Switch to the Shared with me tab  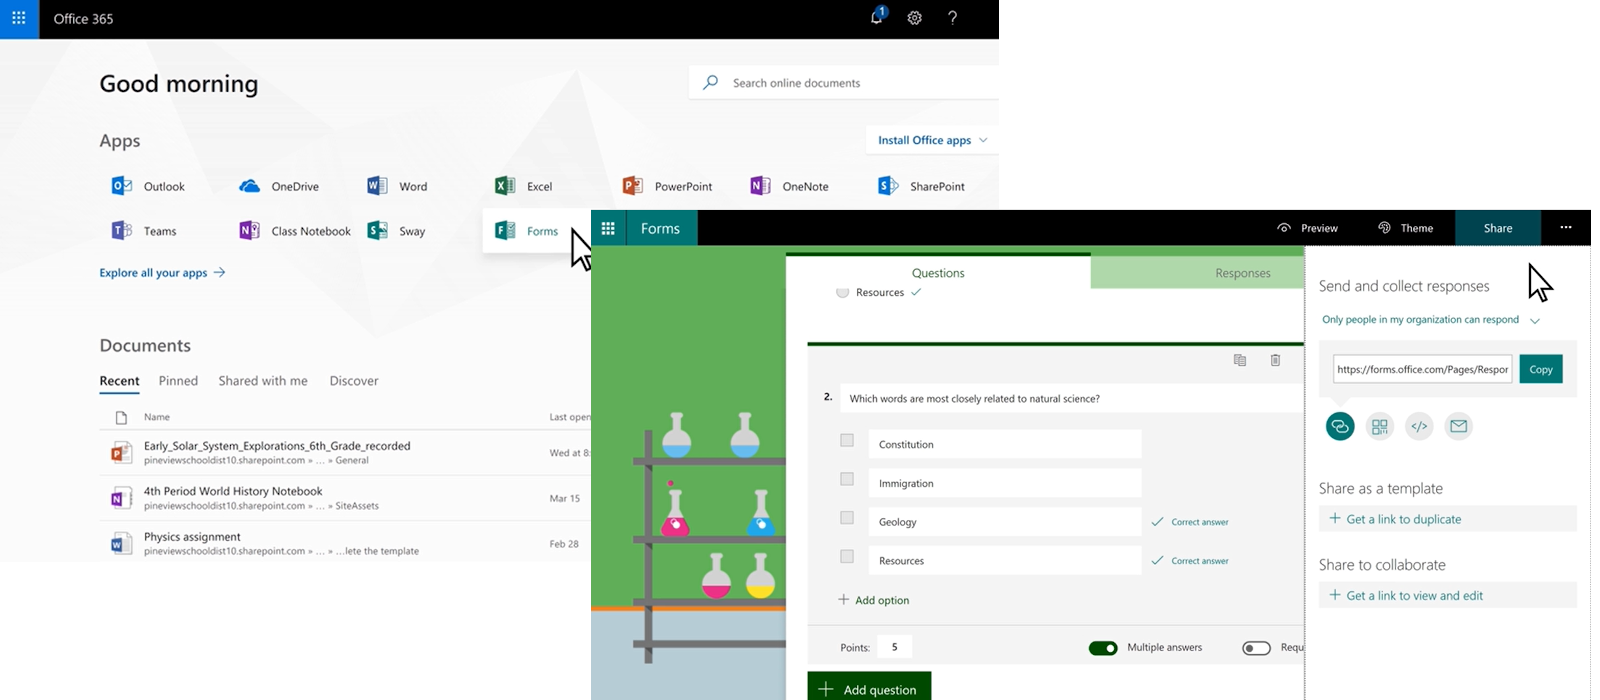(263, 381)
